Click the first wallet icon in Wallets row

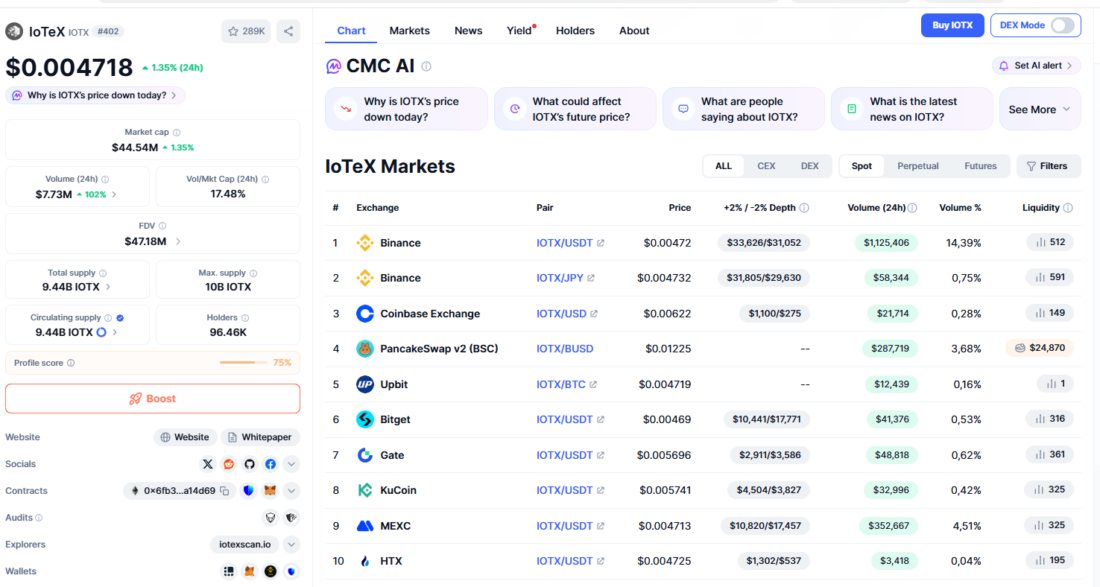tap(229, 572)
